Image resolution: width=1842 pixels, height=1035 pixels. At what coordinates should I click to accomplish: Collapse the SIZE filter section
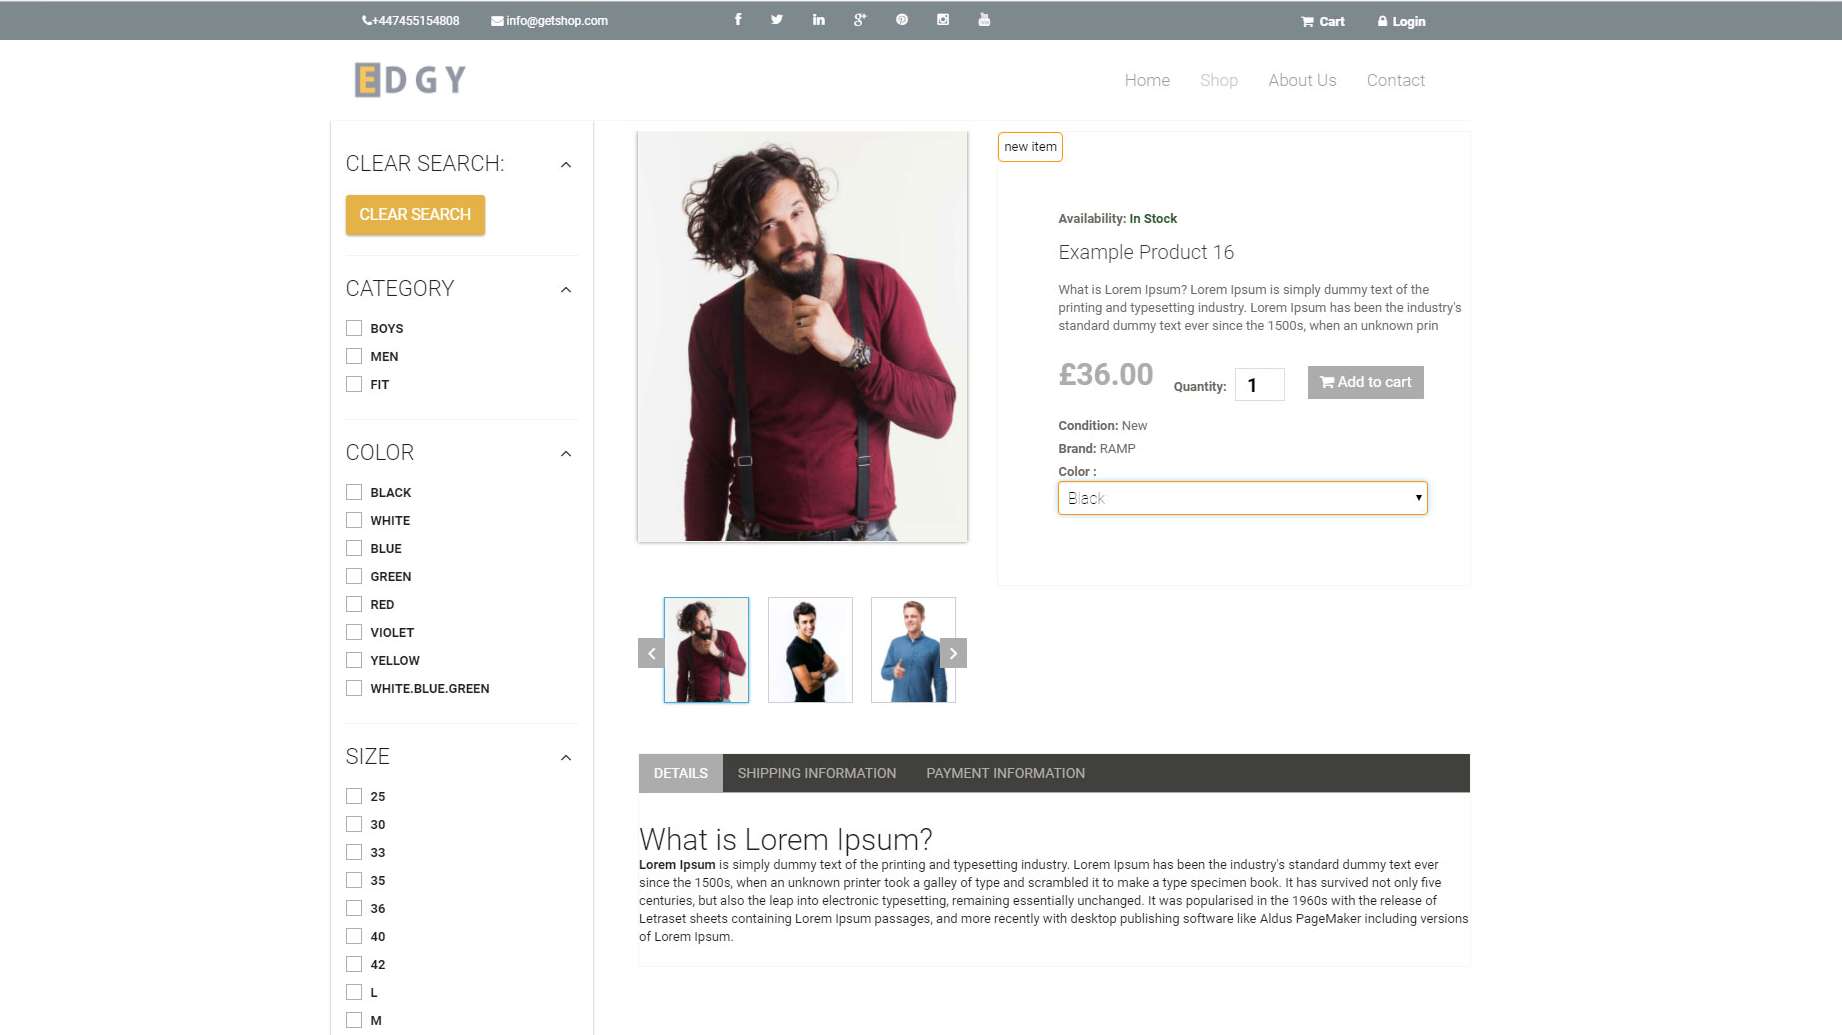(x=566, y=758)
